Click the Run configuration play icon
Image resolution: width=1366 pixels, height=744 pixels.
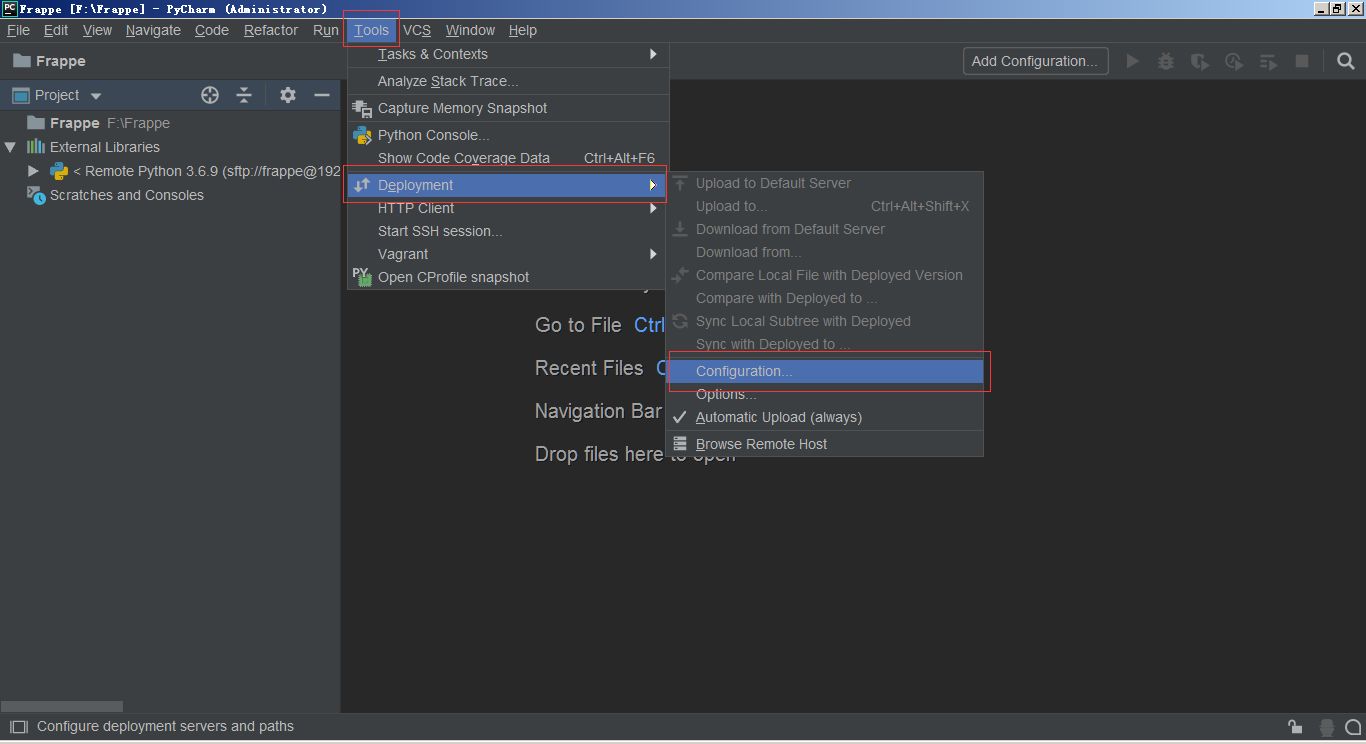click(x=1132, y=61)
